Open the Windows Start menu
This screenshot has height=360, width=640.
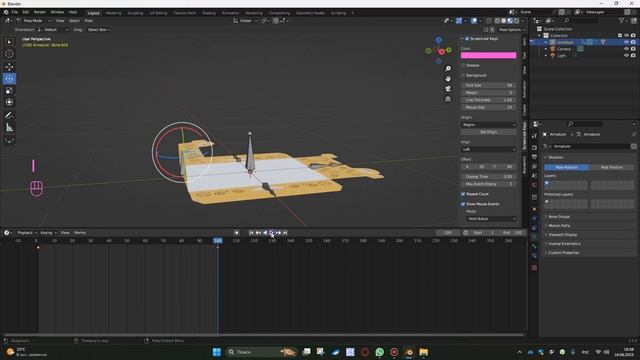217,352
